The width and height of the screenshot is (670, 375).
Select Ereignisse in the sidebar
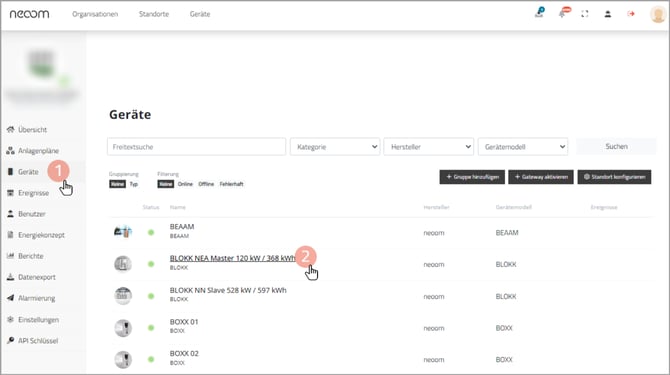pyautogui.click(x=33, y=193)
